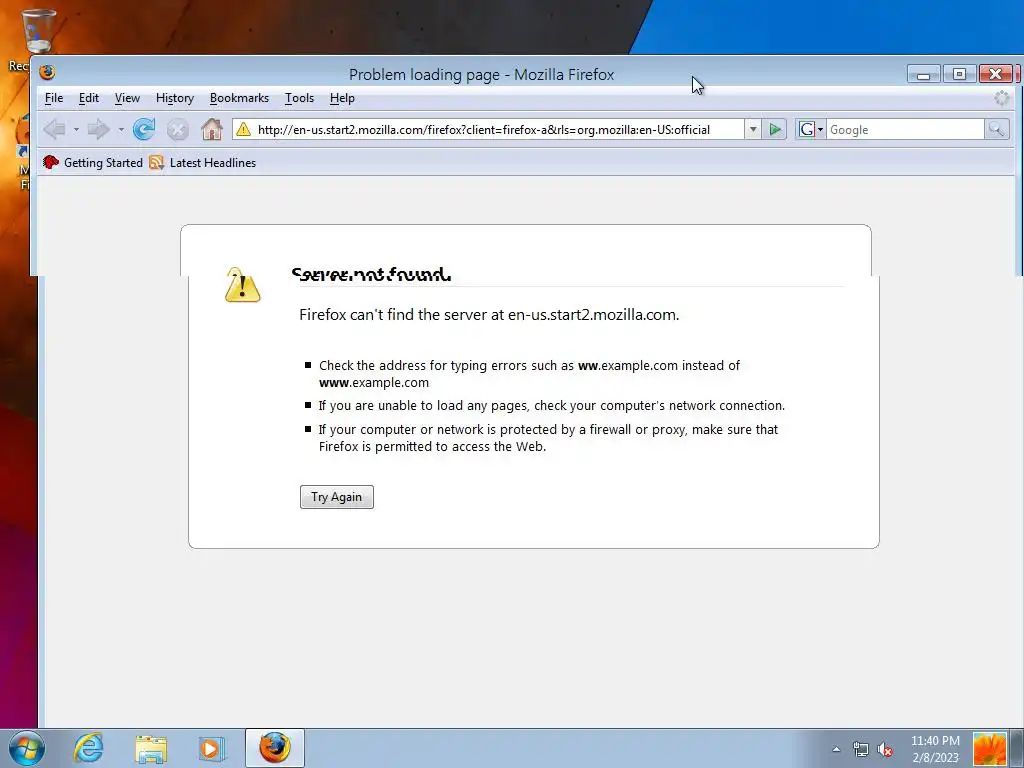The image size is (1024, 768).
Task: Click the warning icon in address bar
Action: 244,129
